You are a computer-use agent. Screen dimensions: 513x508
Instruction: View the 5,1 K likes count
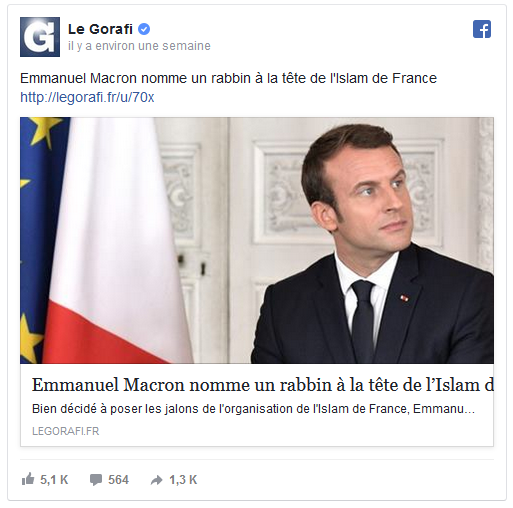54,480
